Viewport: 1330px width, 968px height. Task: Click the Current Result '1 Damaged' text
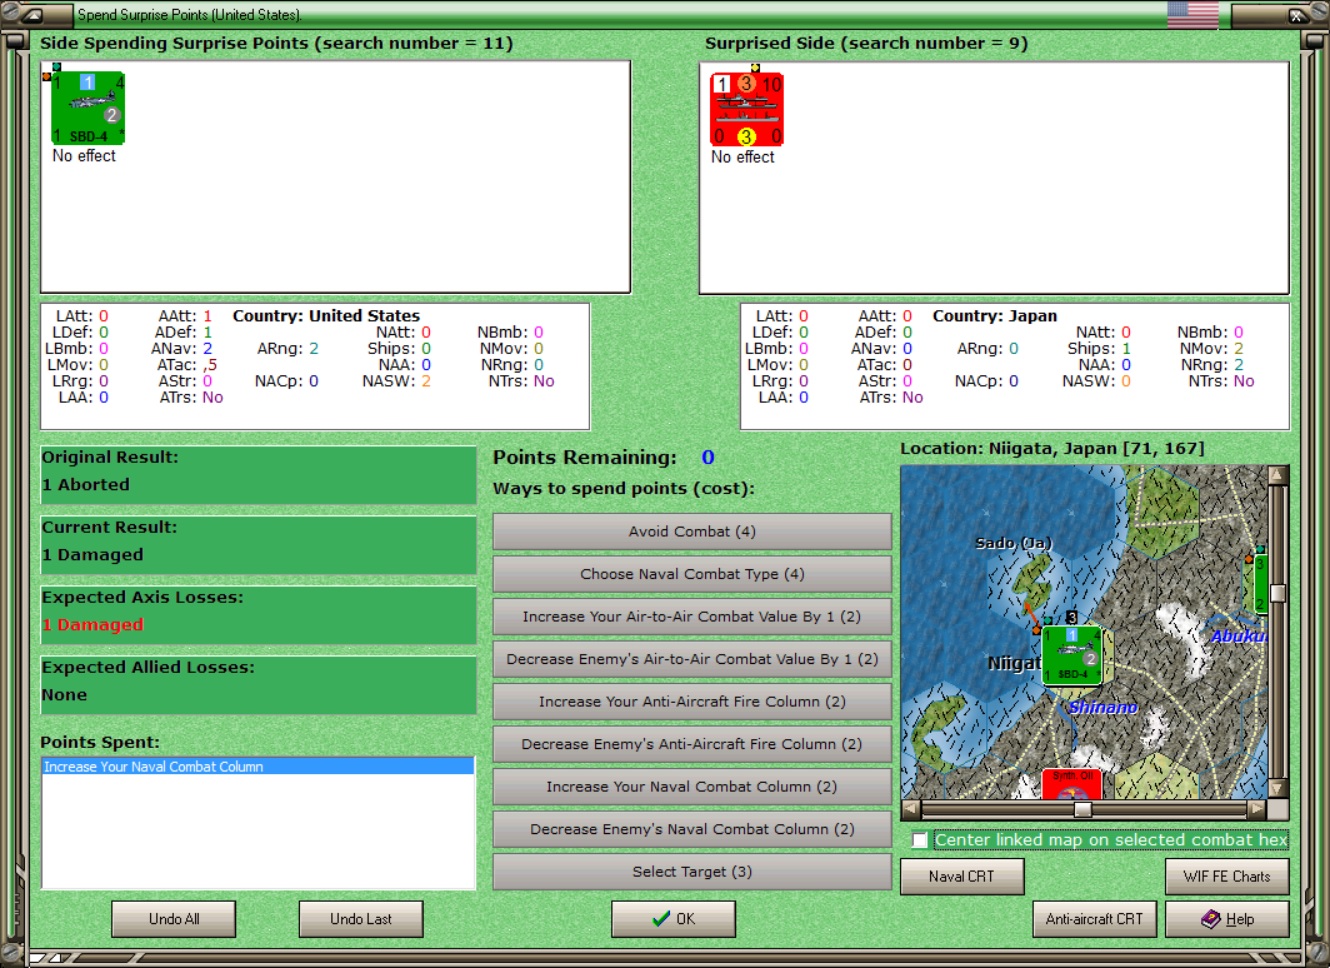[93, 555]
